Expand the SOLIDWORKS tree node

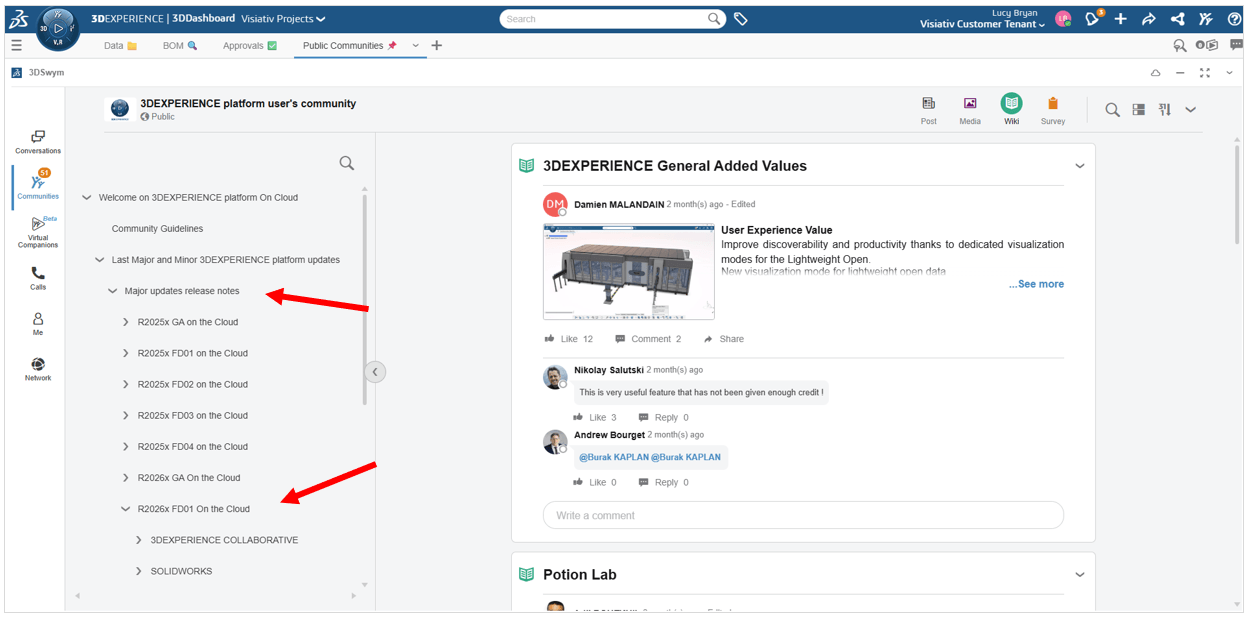pyautogui.click(x=139, y=571)
